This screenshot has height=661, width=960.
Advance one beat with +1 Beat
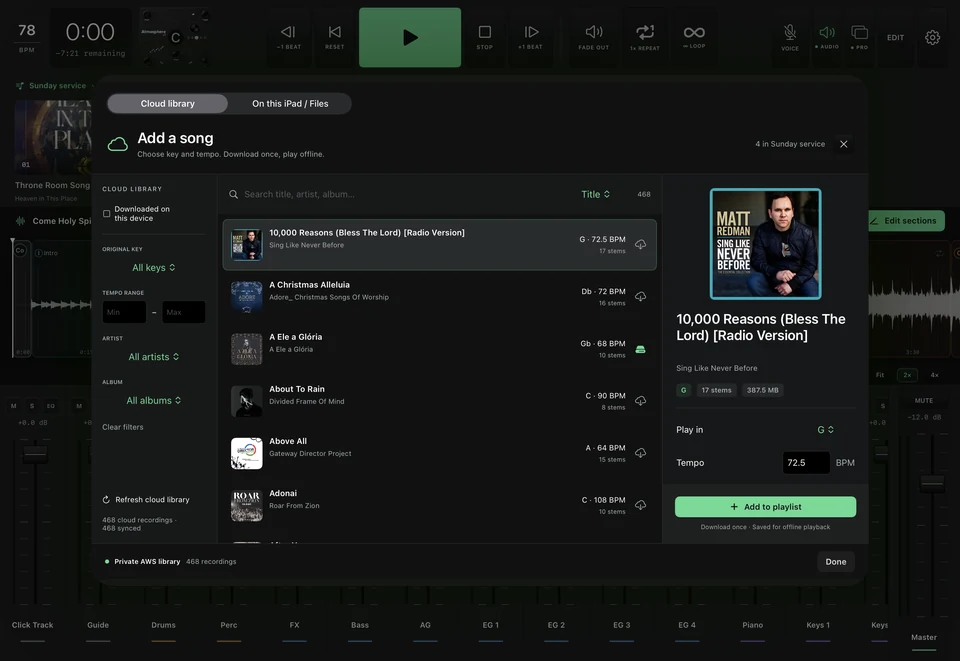point(530,37)
